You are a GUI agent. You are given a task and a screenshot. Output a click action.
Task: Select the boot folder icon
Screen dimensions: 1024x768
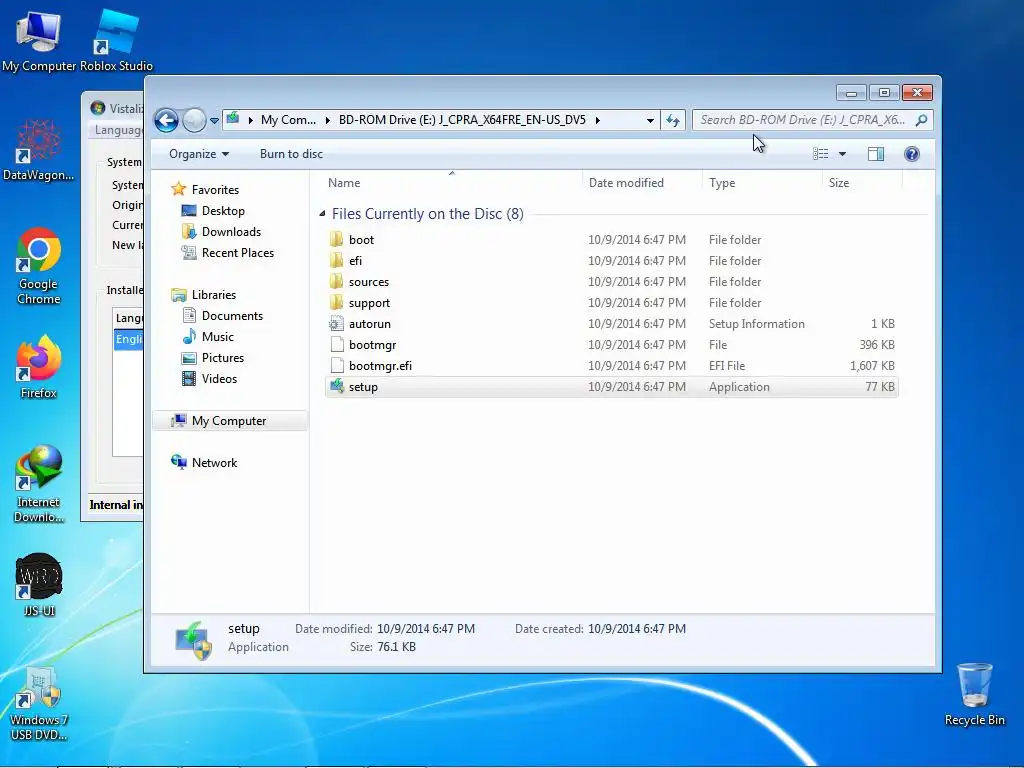tap(336, 240)
